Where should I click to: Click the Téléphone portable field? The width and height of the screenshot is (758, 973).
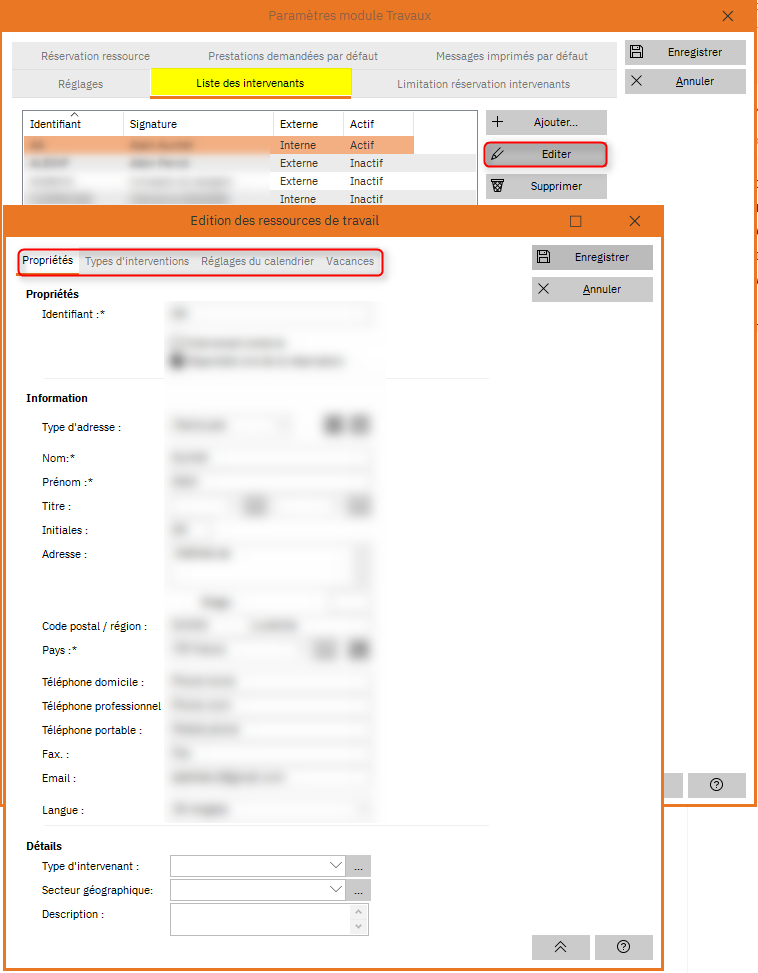(x=270, y=730)
